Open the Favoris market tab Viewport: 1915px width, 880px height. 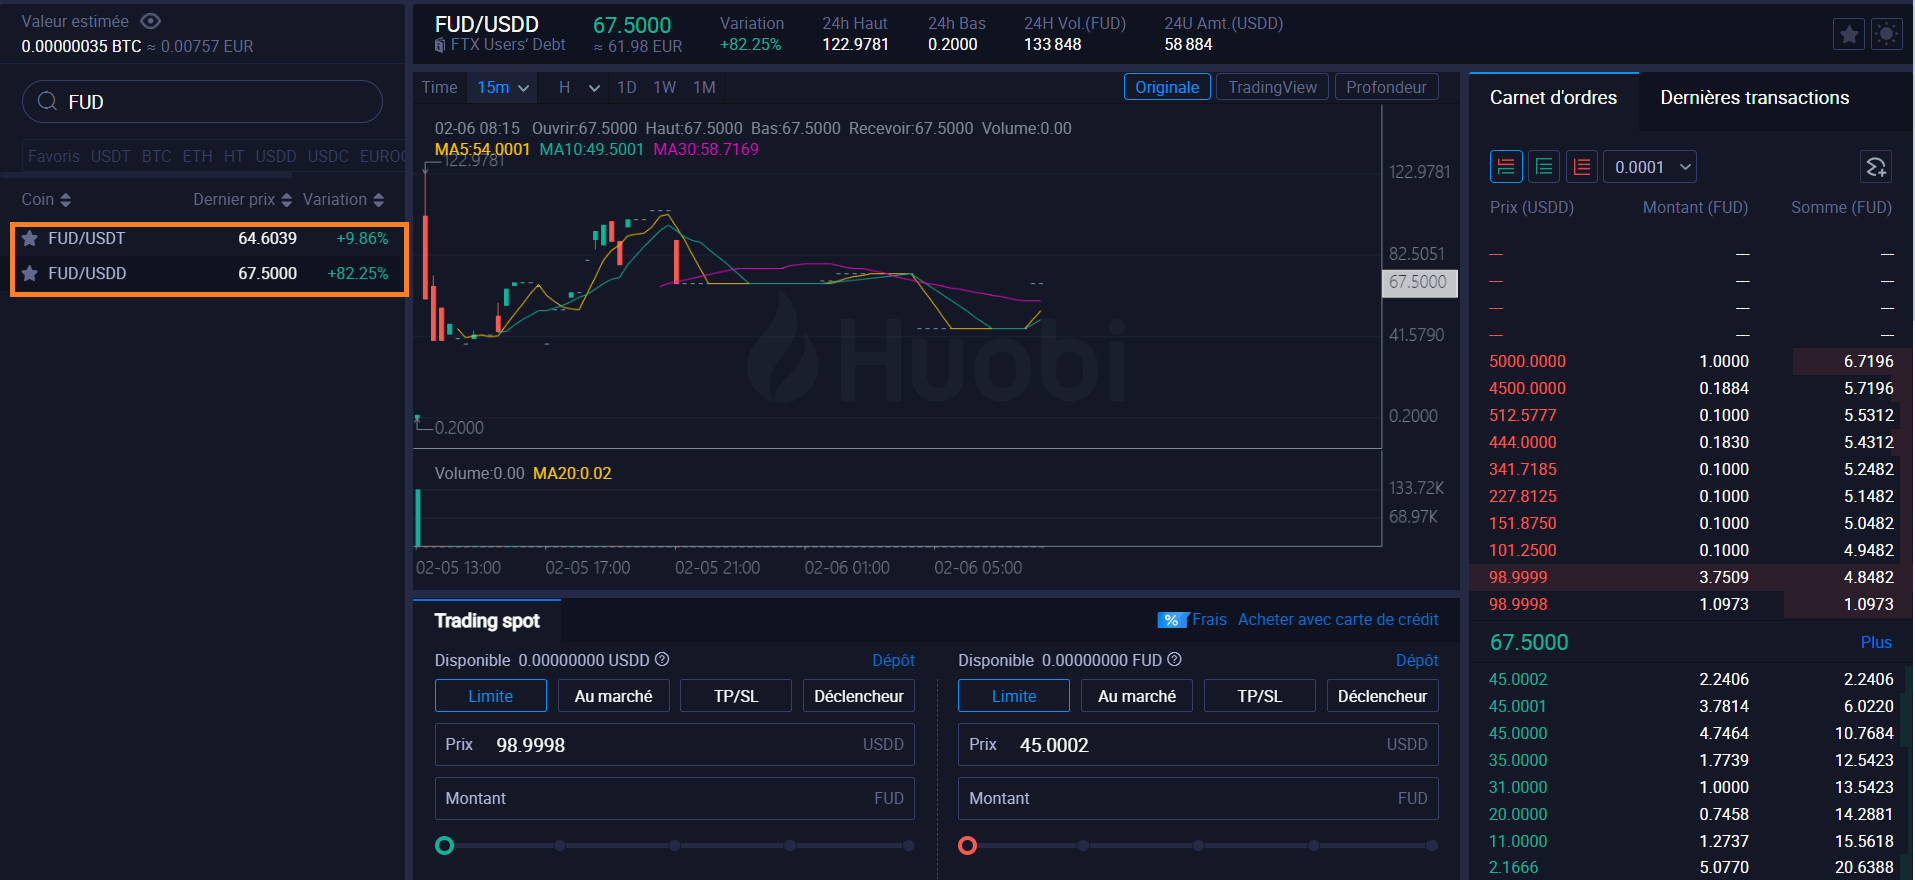(x=53, y=156)
